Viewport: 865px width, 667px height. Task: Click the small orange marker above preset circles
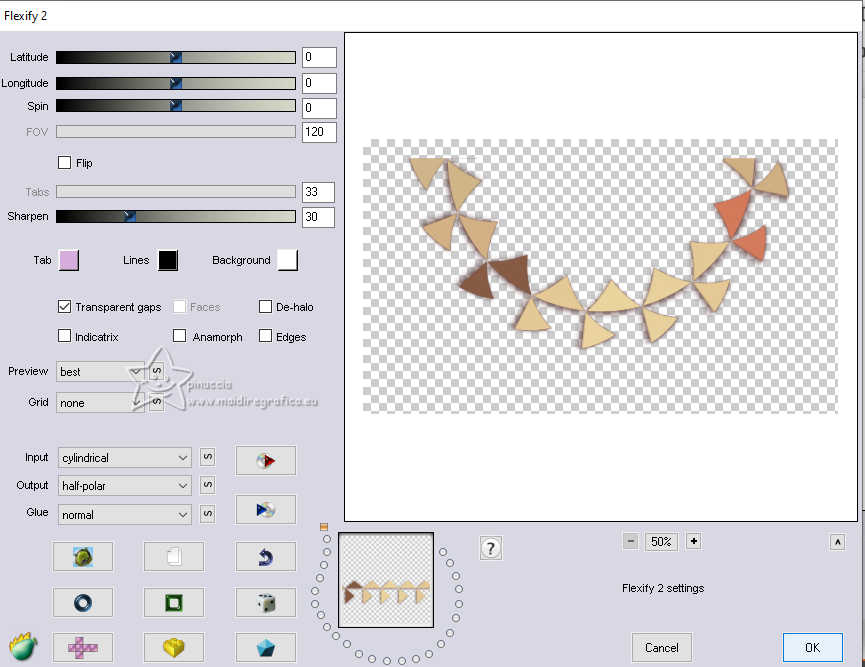click(x=324, y=527)
